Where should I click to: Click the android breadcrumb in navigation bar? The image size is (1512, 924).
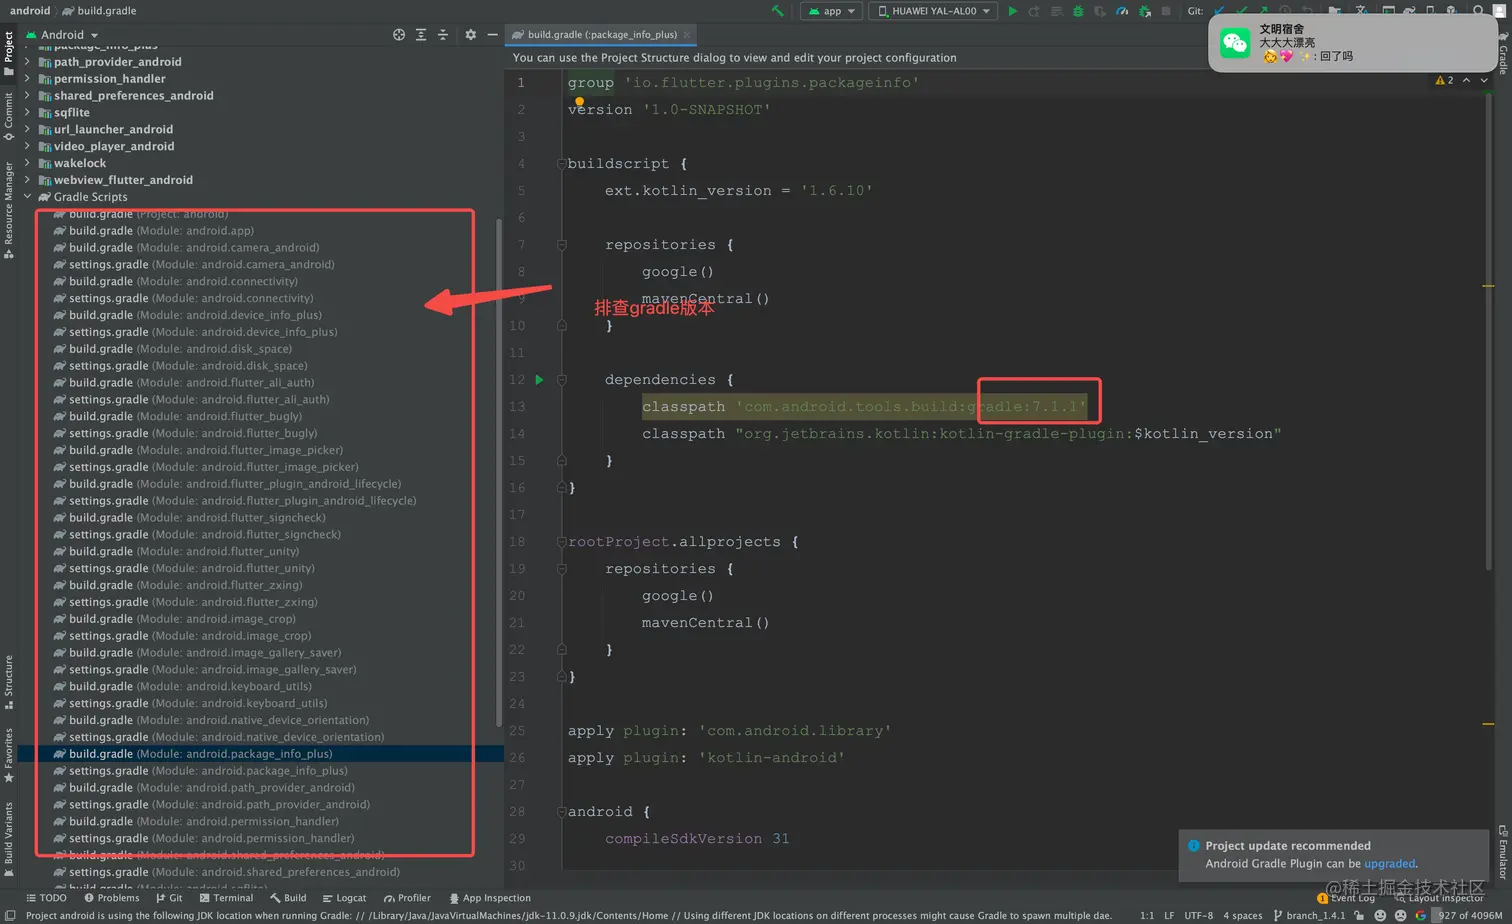coord(29,11)
